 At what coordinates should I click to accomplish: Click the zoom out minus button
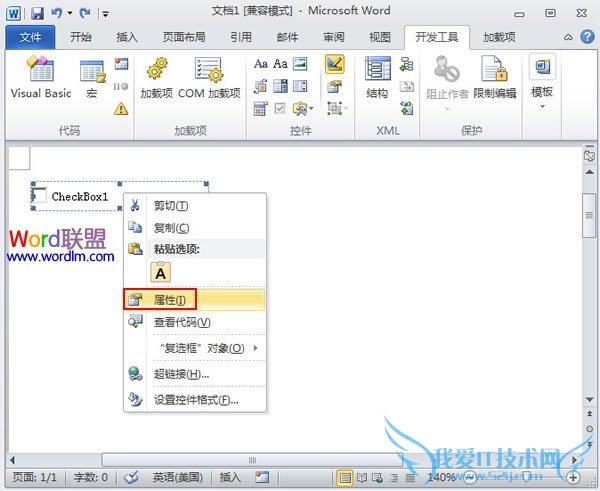(470, 477)
